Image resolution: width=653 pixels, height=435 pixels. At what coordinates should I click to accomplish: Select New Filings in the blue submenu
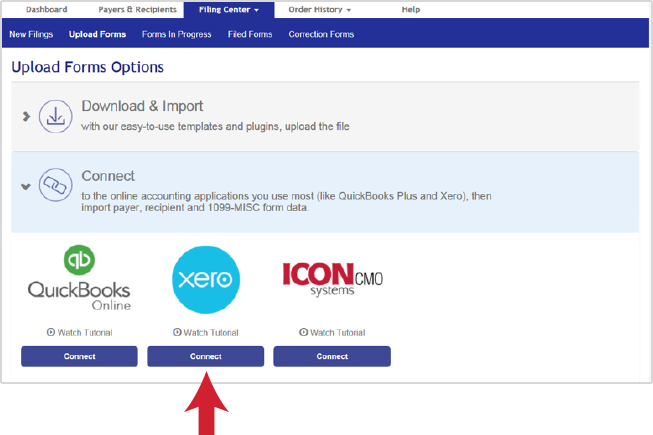(x=31, y=34)
